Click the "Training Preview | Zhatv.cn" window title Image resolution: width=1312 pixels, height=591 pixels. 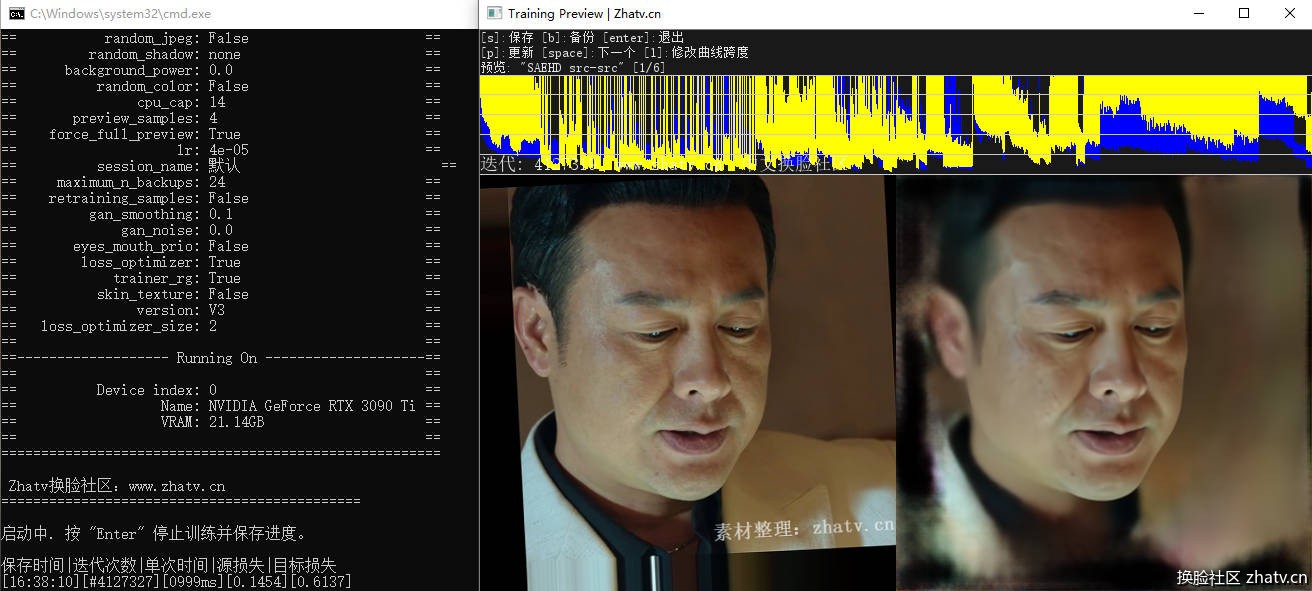coord(584,14)
